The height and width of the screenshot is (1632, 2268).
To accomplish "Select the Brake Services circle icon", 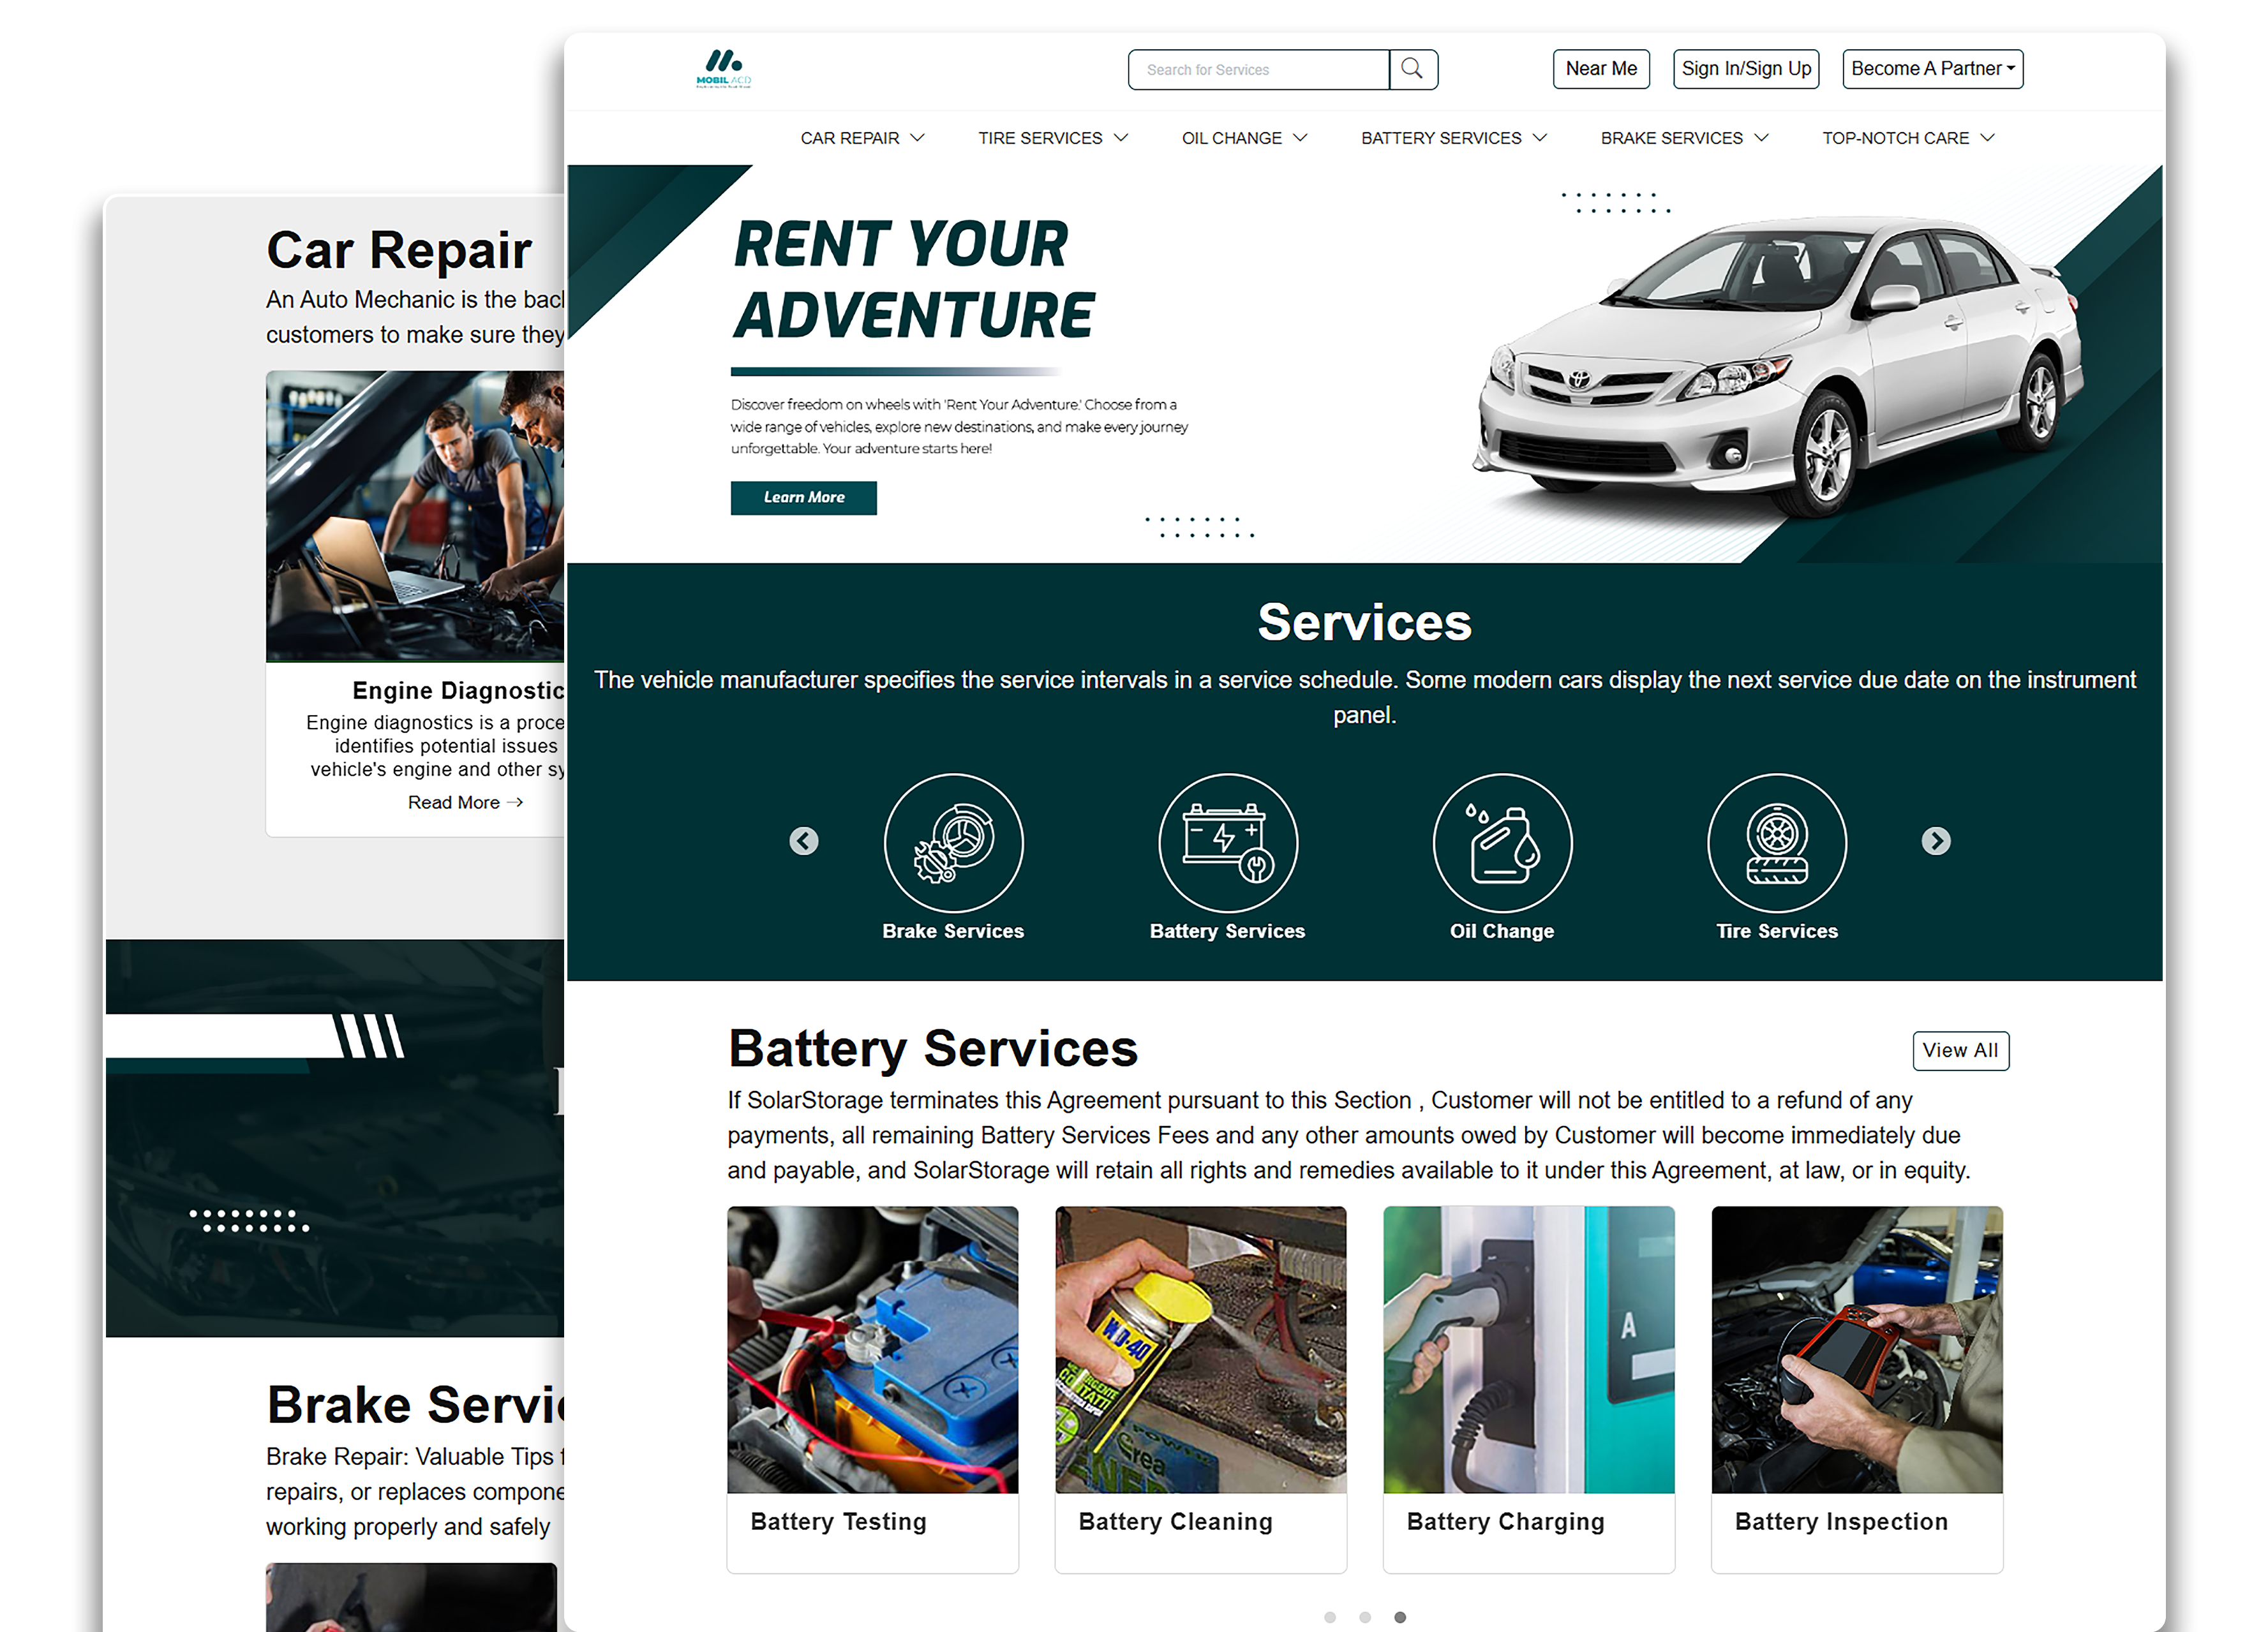I will tap(953, 842).
